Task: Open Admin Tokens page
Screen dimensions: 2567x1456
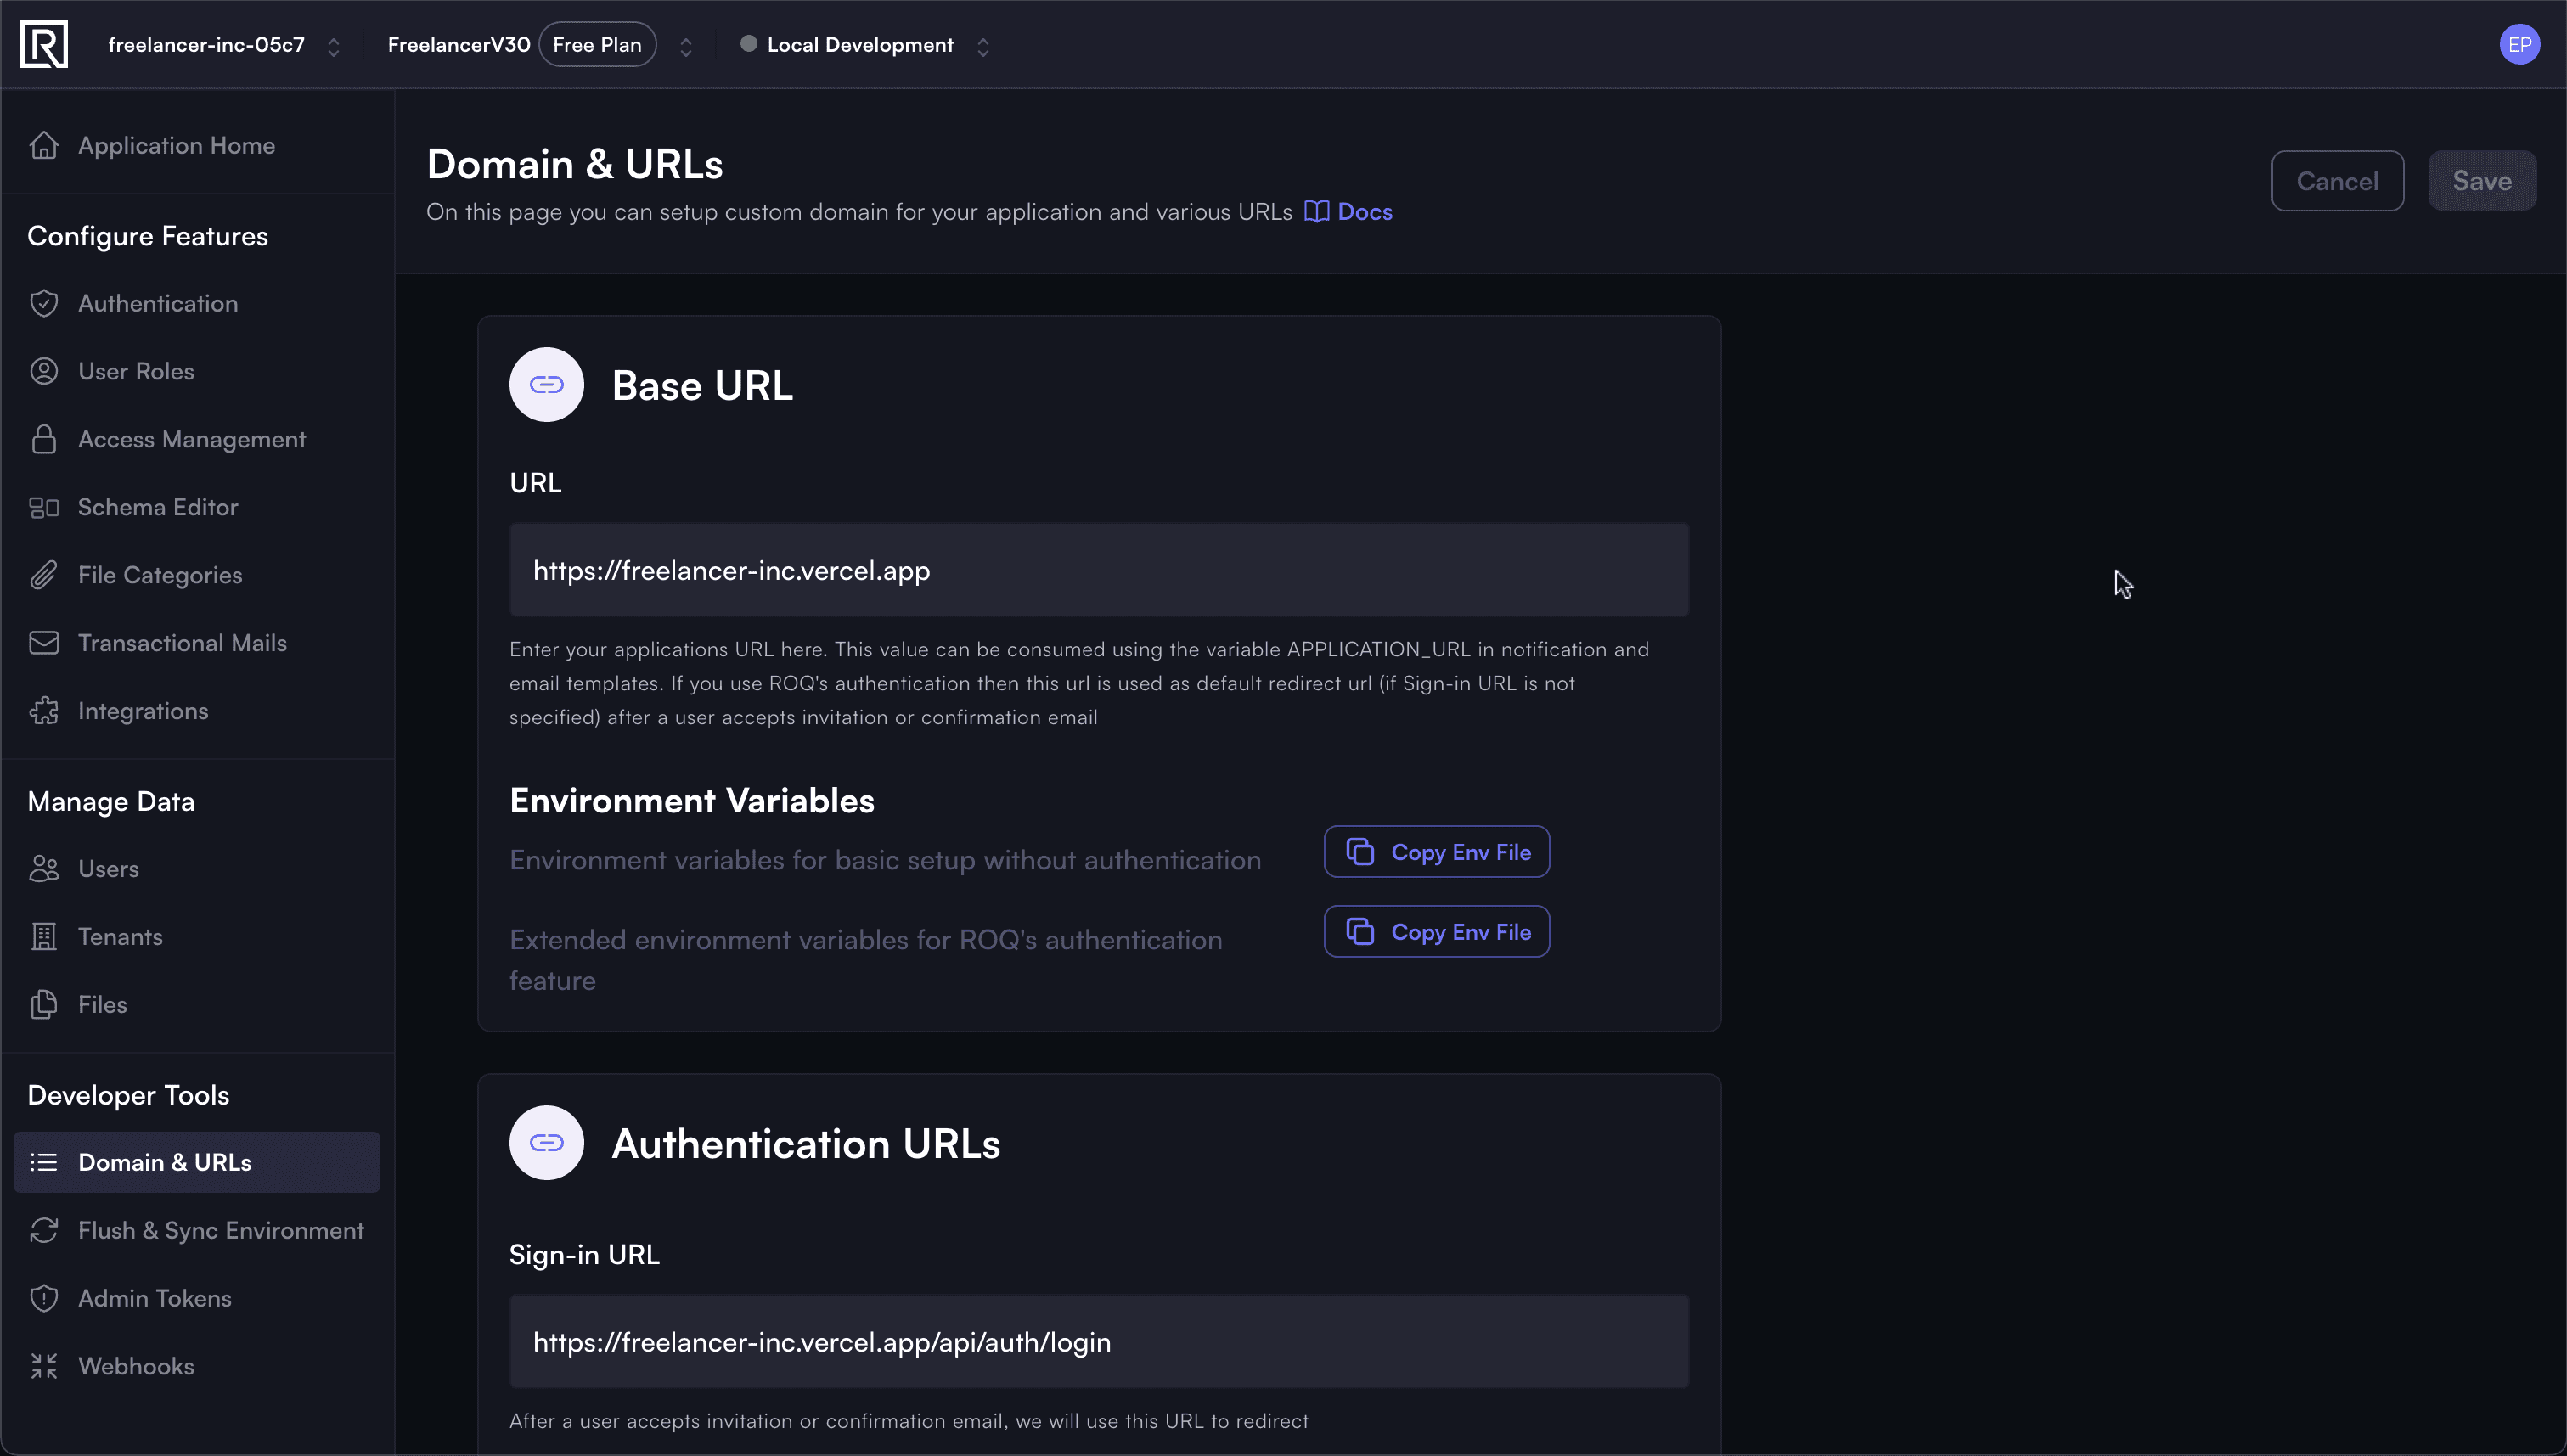Action: (x=197, y=1298)
